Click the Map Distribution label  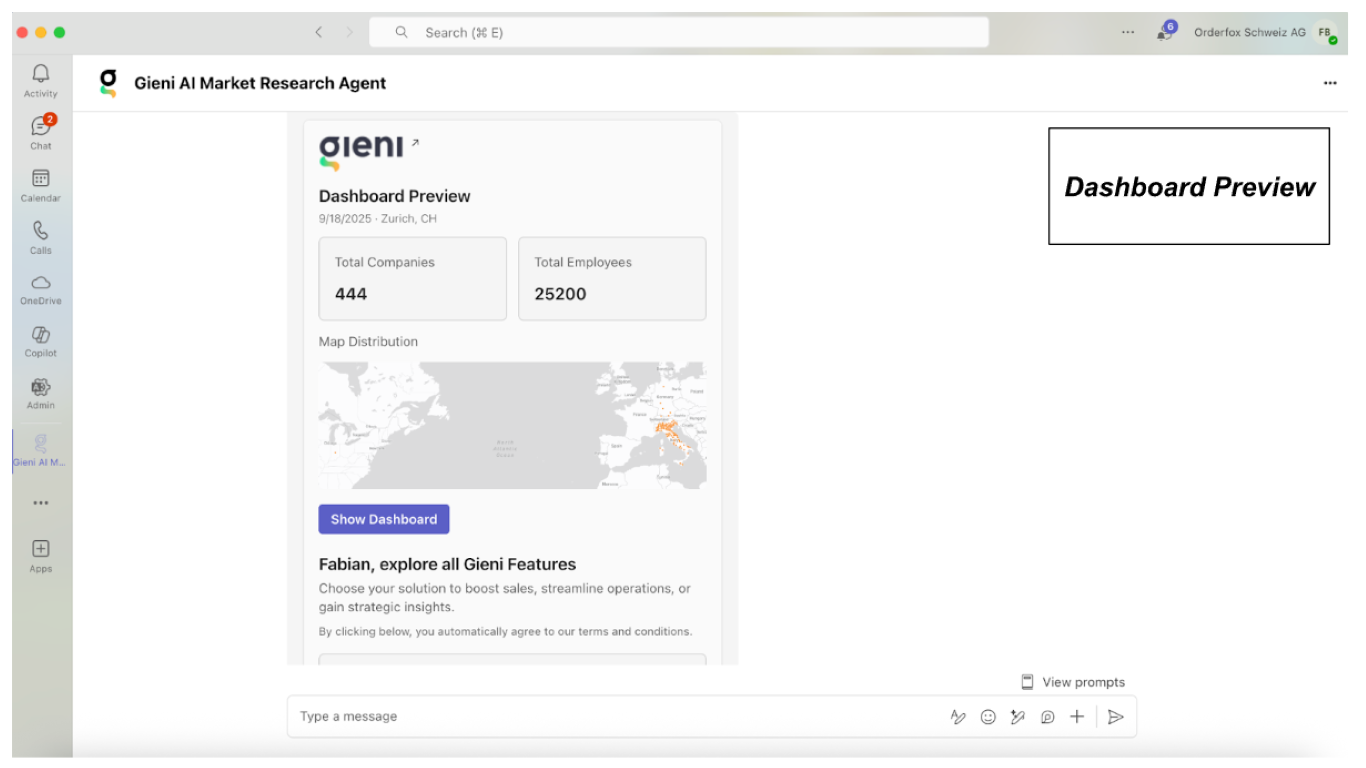pos(368,341)
